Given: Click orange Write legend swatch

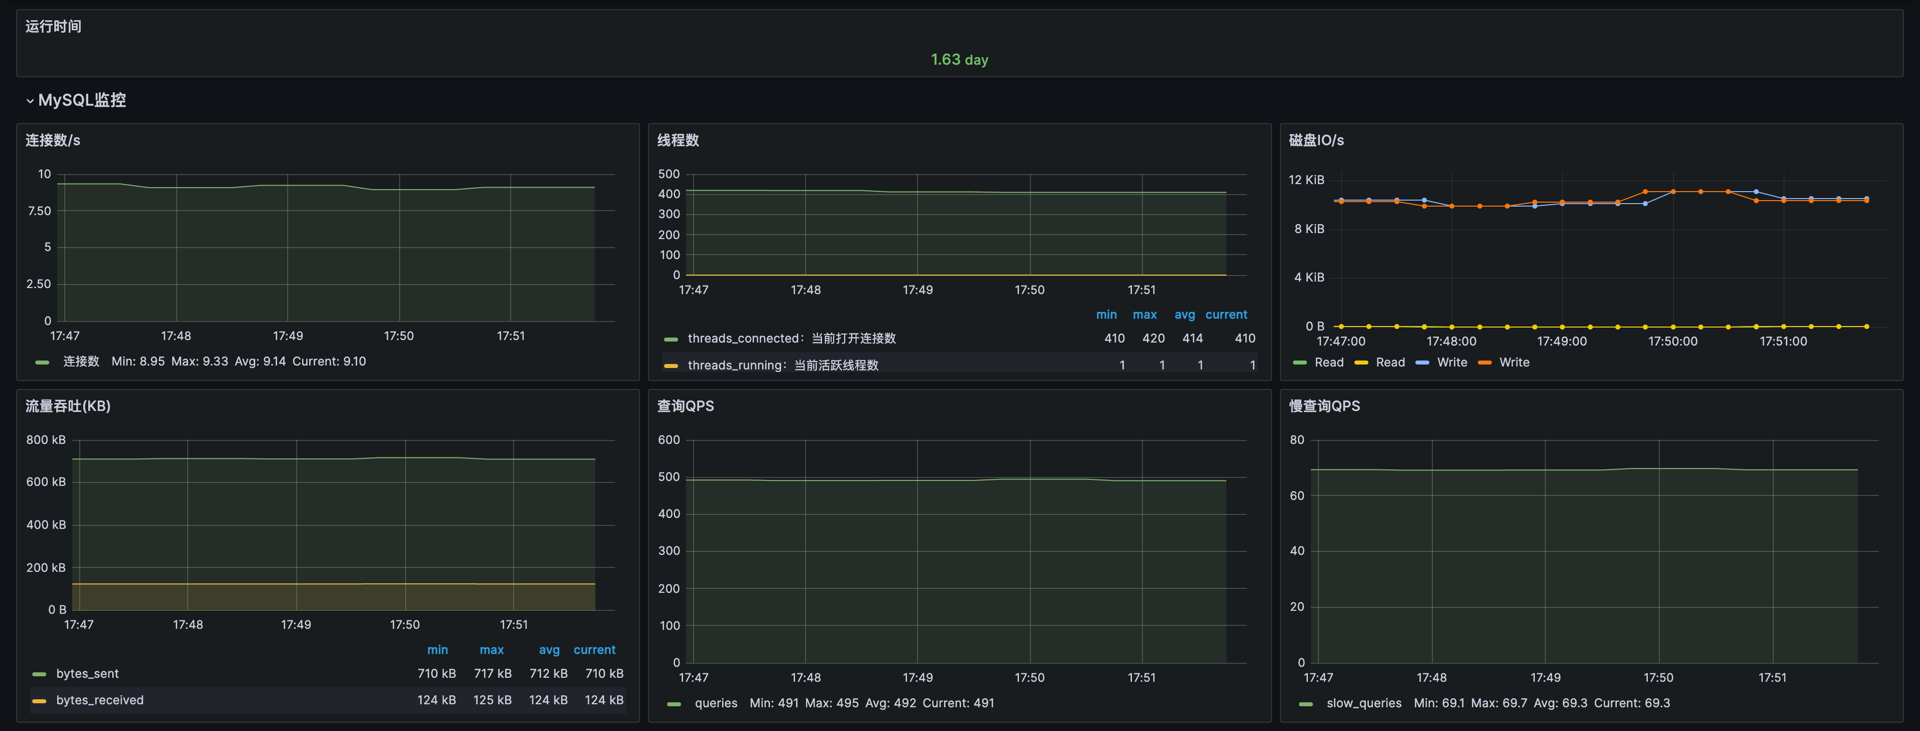Looking at the screenshot, I should point(1485,363).
